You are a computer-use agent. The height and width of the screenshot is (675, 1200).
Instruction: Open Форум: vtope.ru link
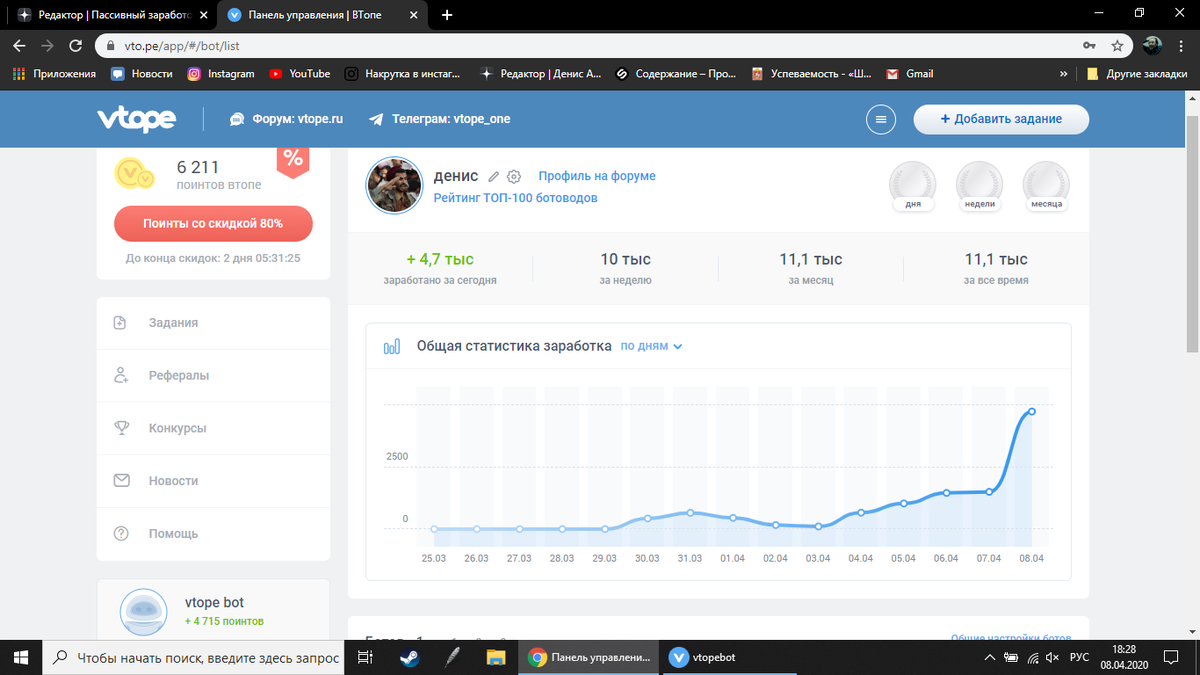click(x=286, y=119)
